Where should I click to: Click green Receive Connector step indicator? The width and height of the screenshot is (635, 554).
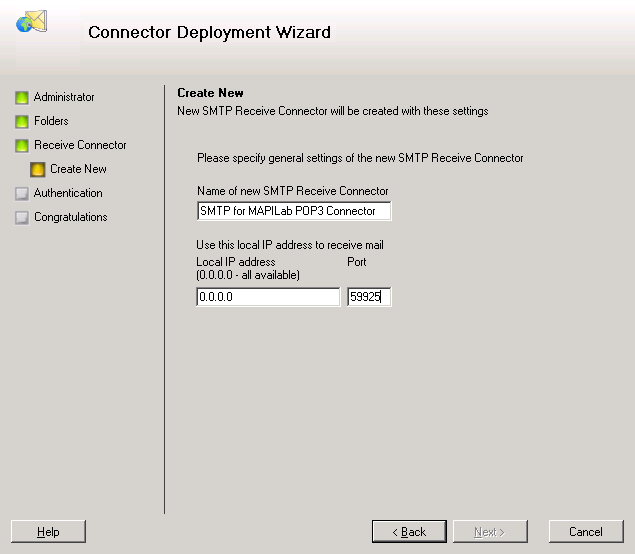21,145
